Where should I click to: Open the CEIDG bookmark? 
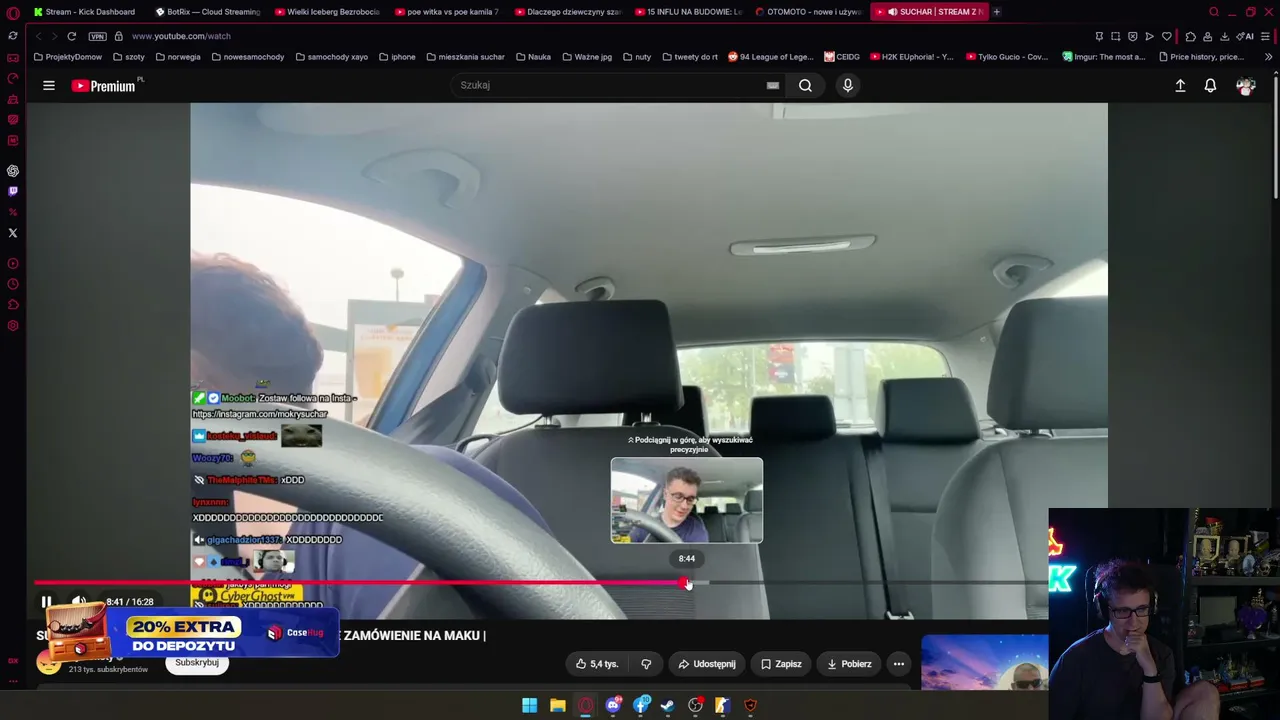(841, 57)
